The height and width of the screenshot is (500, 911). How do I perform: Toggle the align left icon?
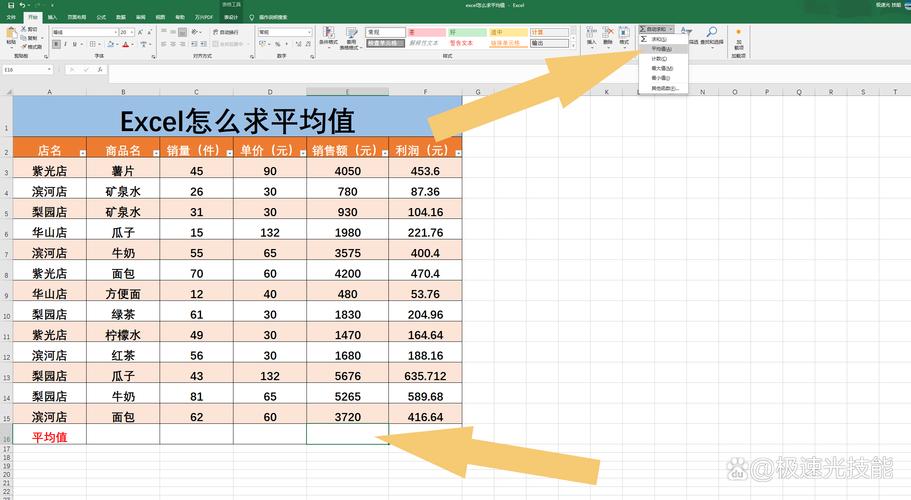click(163, 44)
